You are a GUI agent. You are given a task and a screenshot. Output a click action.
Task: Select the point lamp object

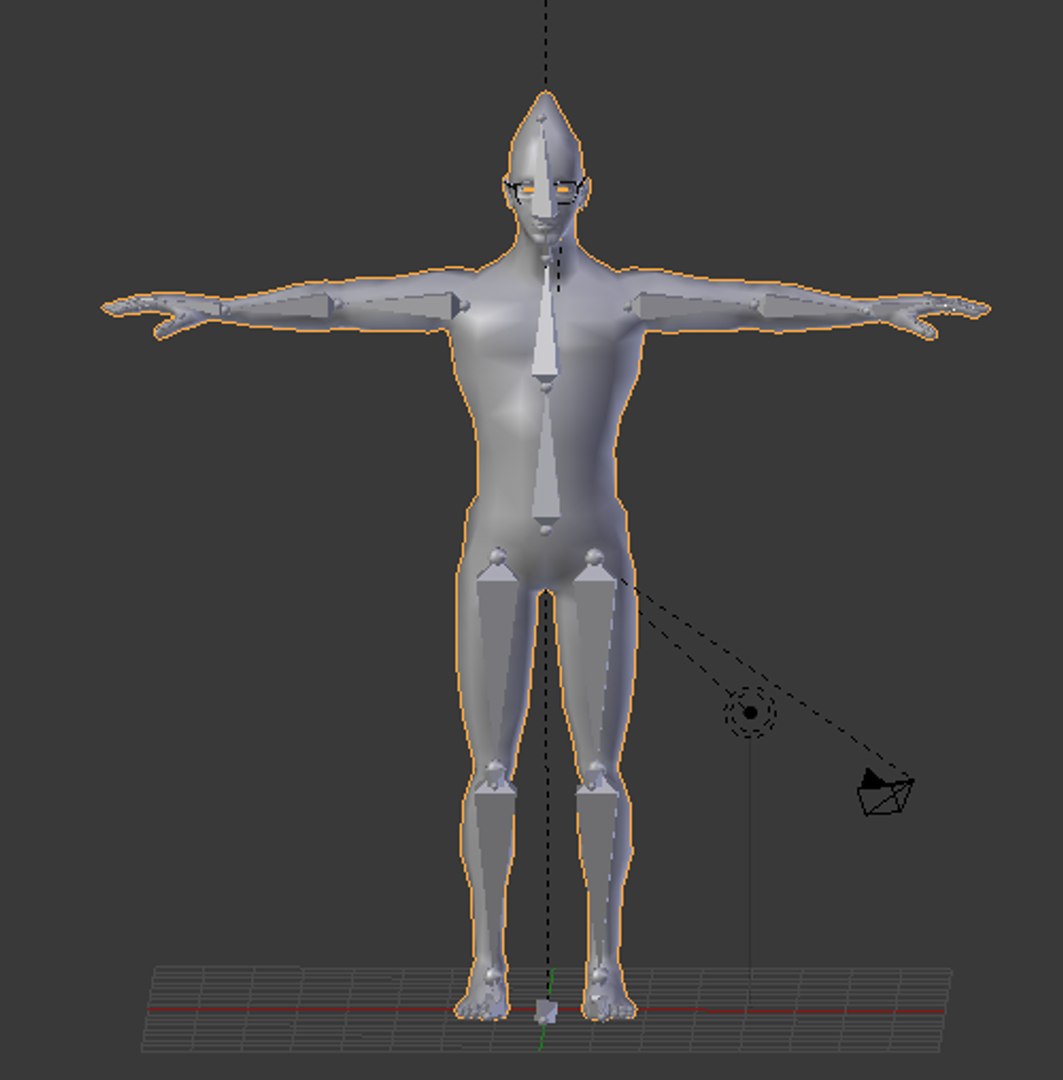pos(750,713)
